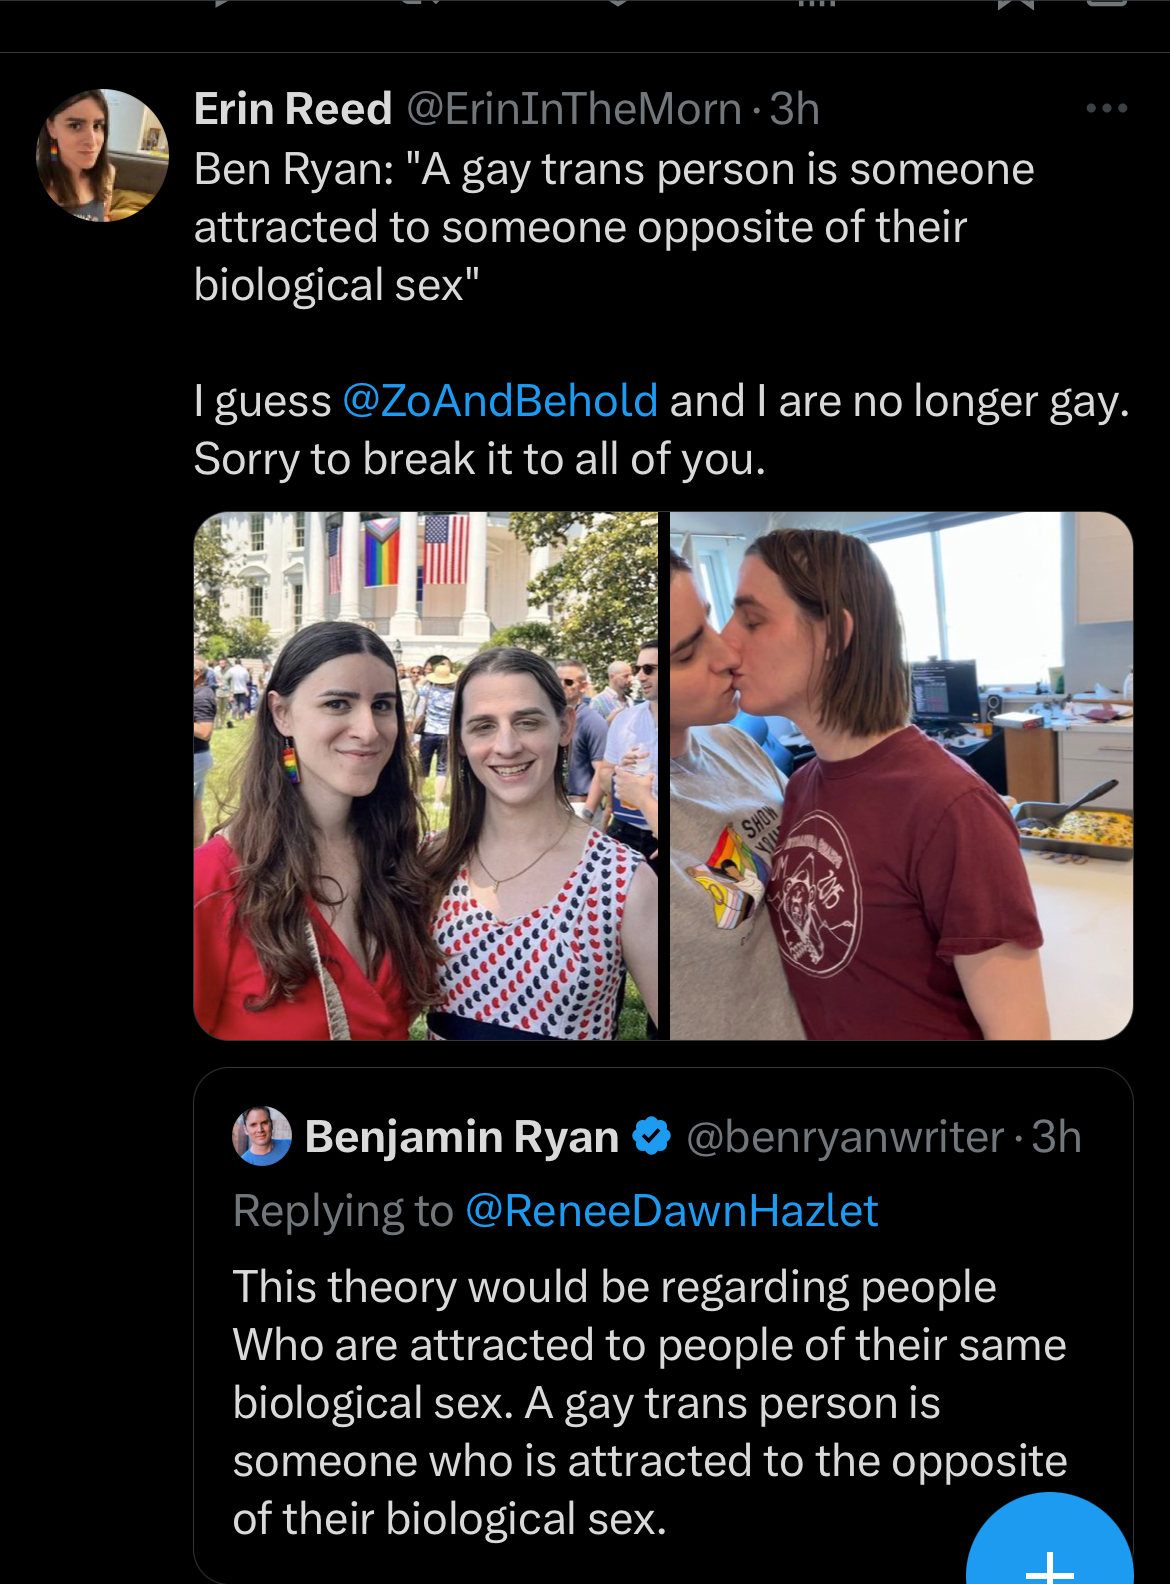Viewport: 1170px width, 1584px height.
Task: Visit the @ReneeDawnHazlet profile link
Action: click(x=671, y=1211)
